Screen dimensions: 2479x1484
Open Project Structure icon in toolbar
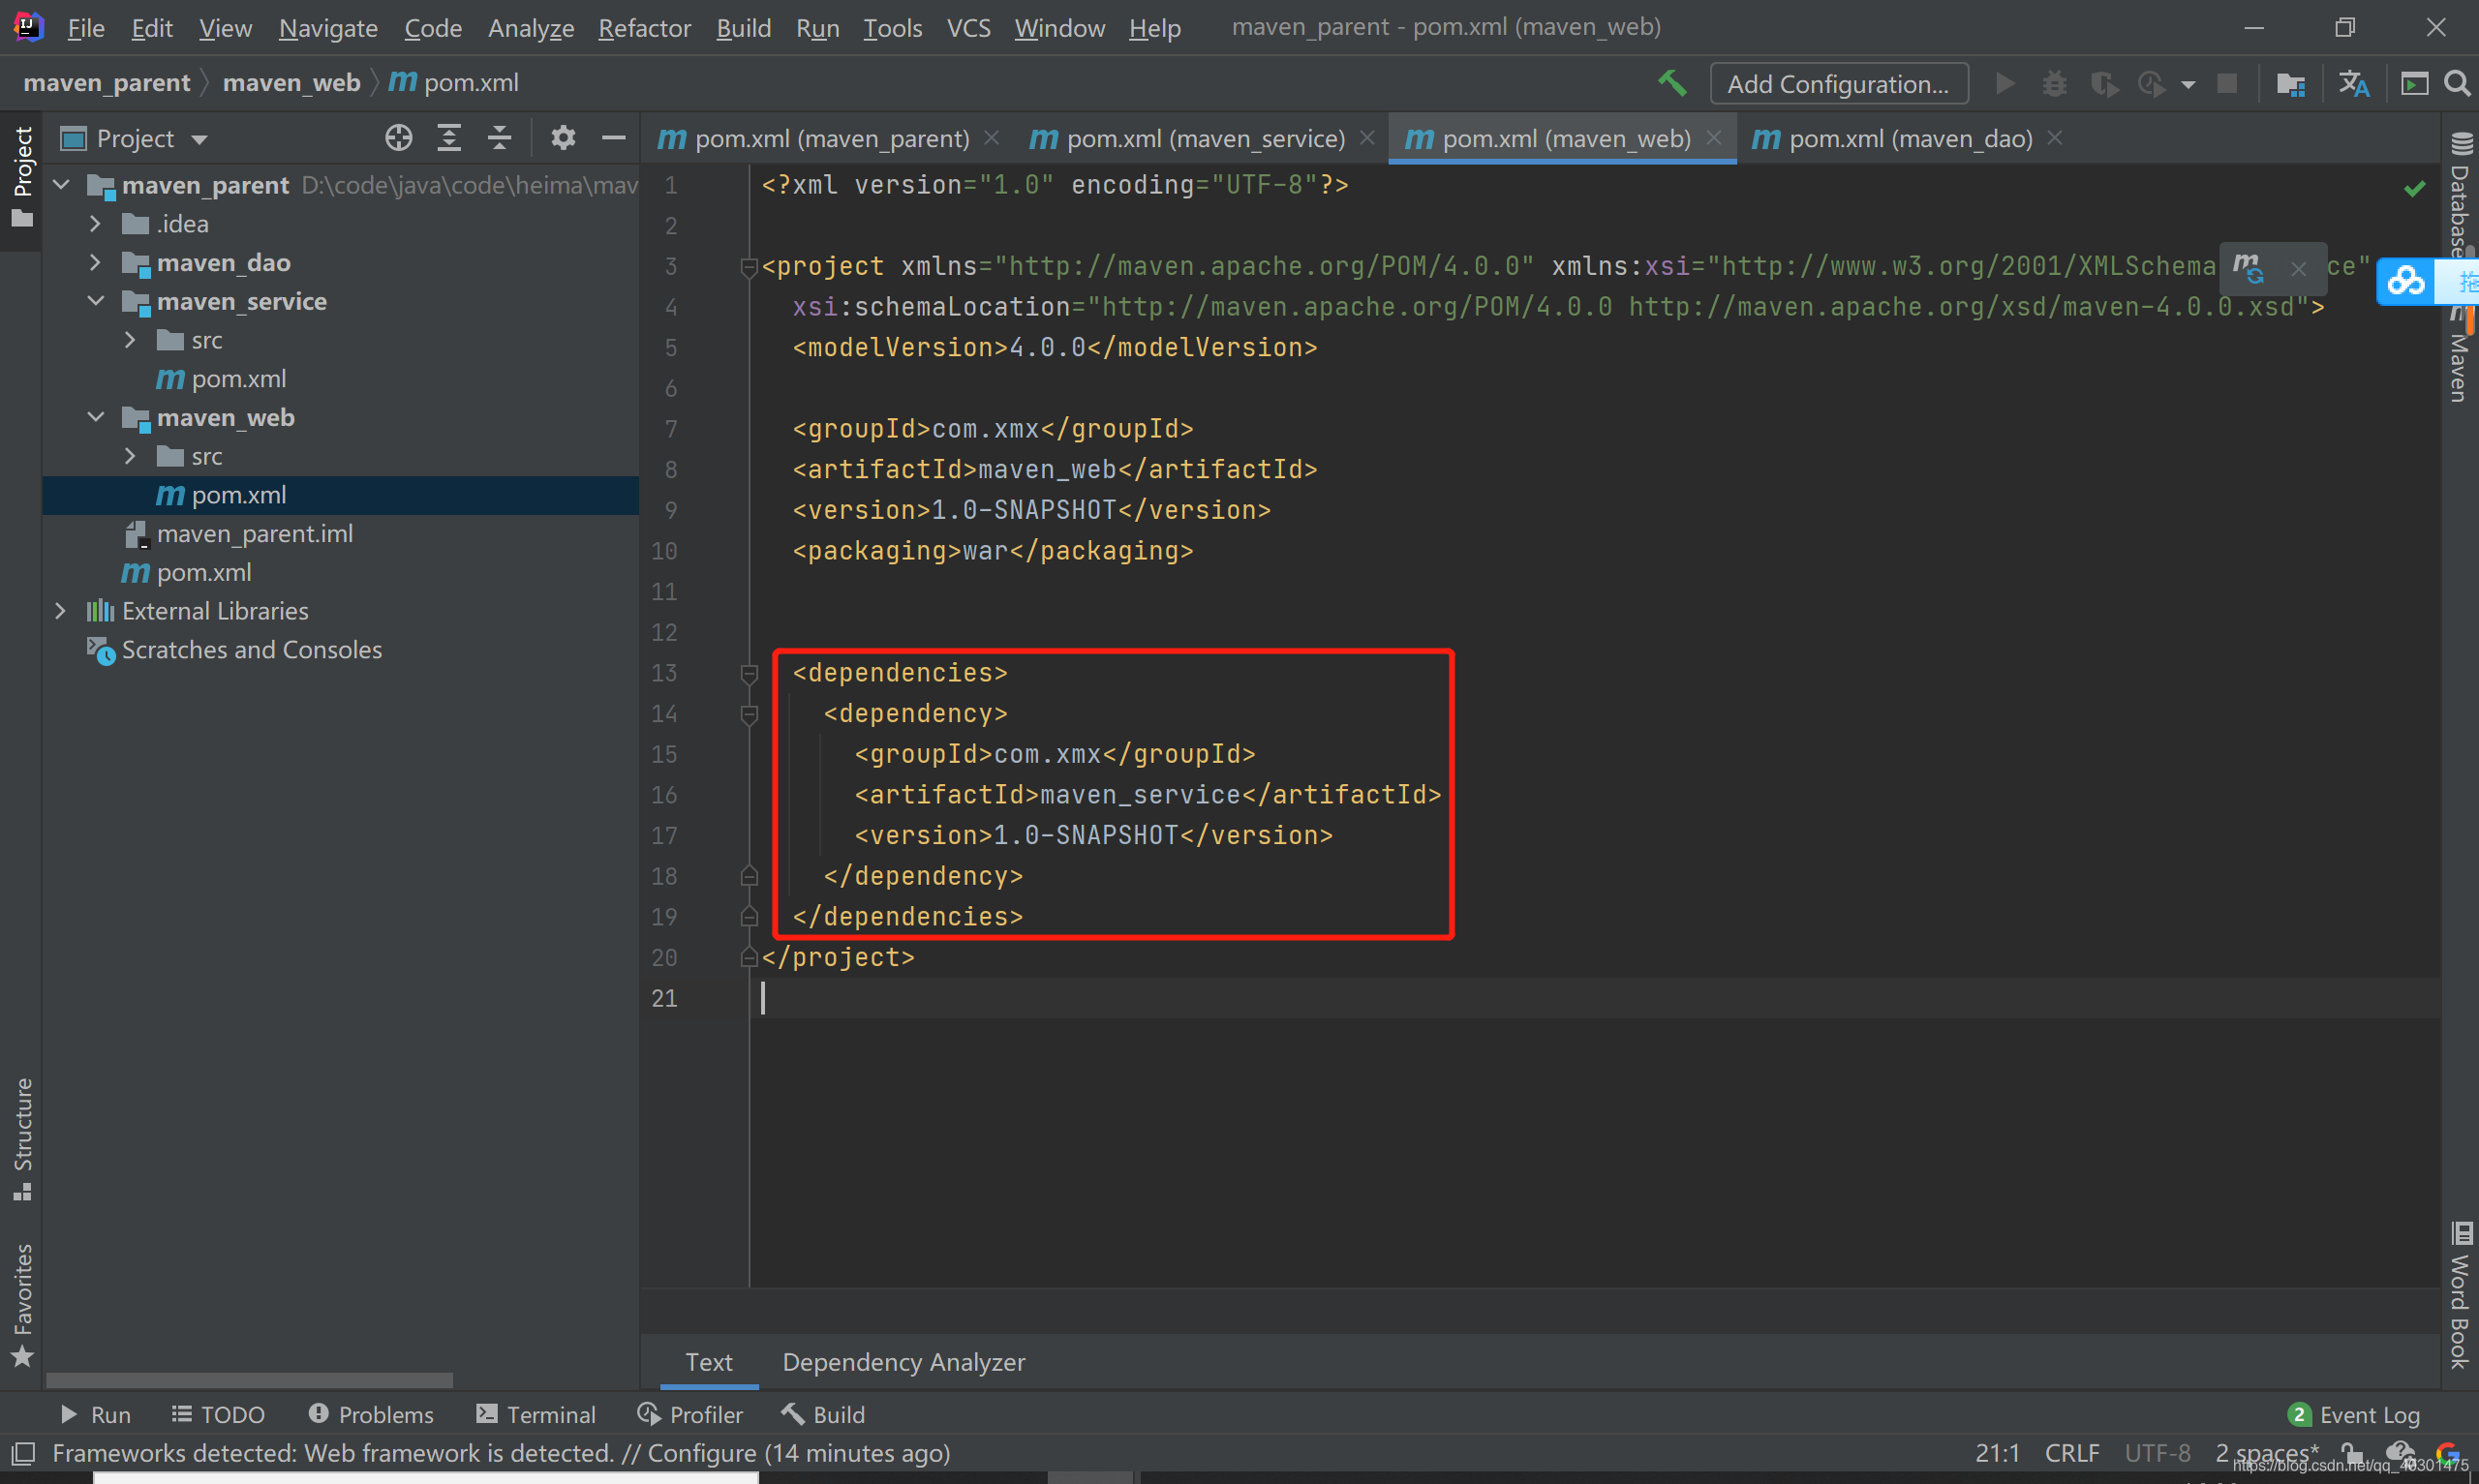(2289, 84)
